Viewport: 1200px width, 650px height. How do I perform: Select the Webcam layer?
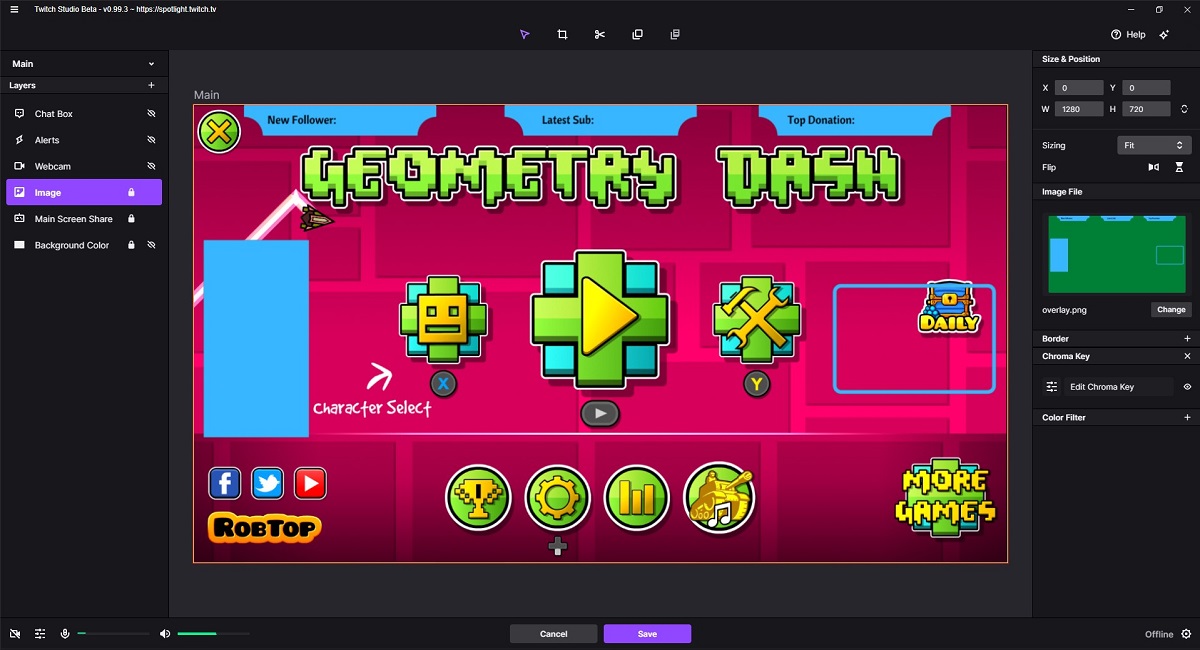84,166
